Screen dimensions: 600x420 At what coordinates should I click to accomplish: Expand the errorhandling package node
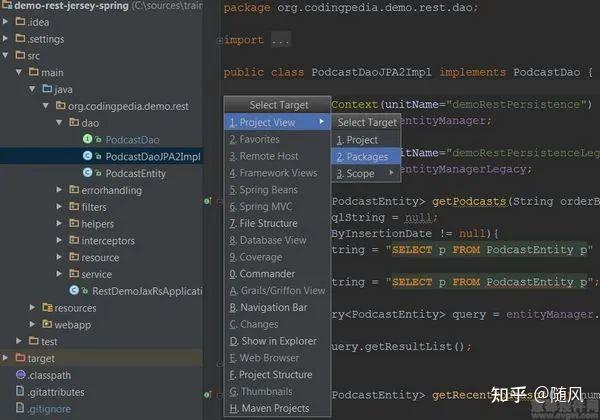[59, 190]
